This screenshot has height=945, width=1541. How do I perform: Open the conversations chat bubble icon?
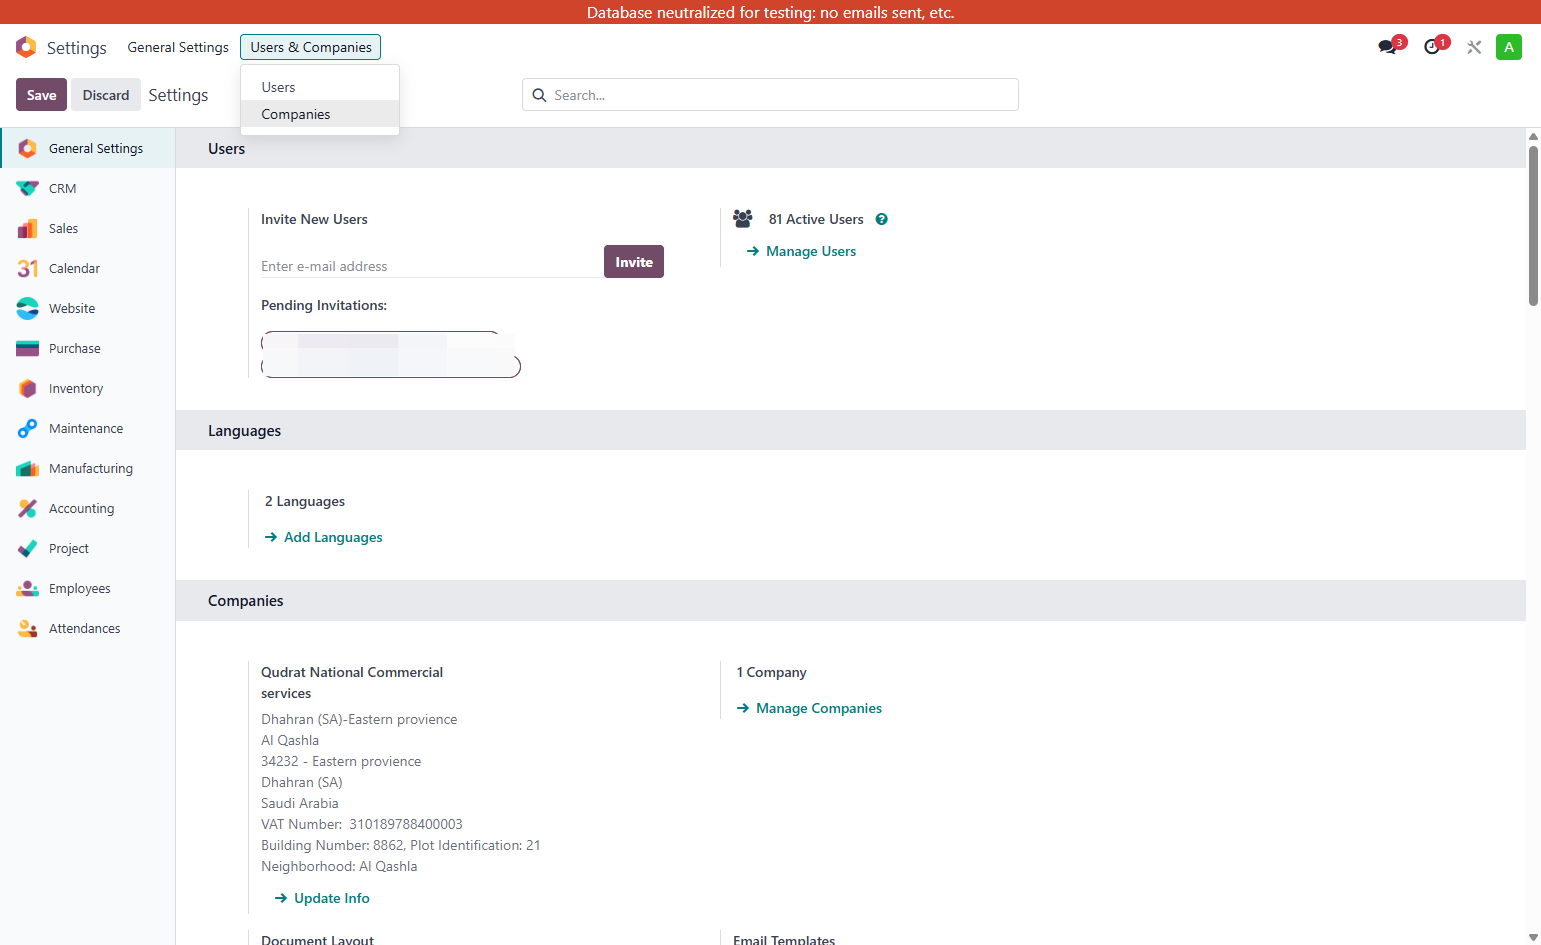(1388, 47)
